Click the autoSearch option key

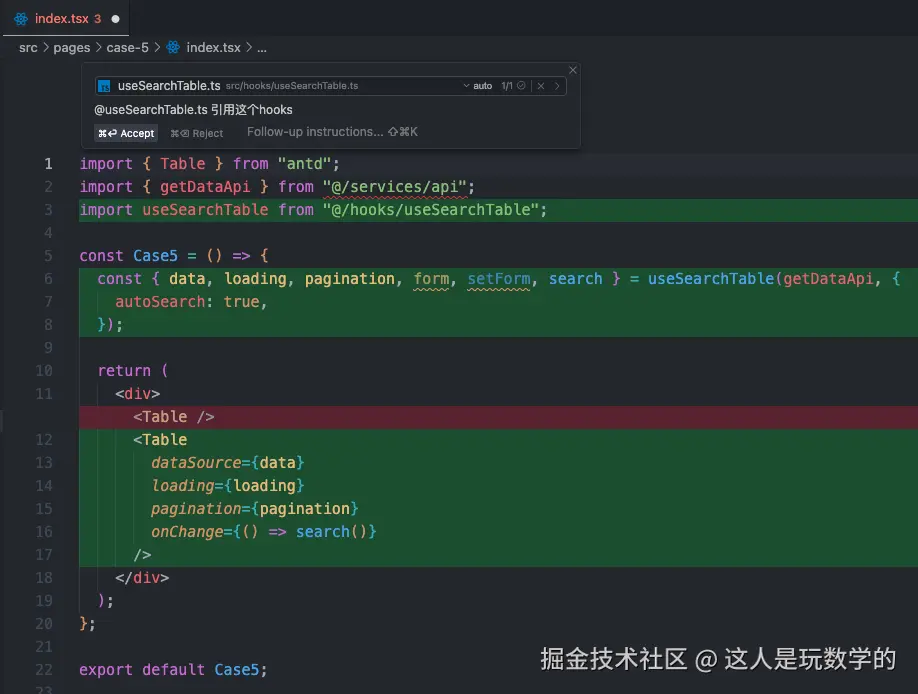point(160,302)
